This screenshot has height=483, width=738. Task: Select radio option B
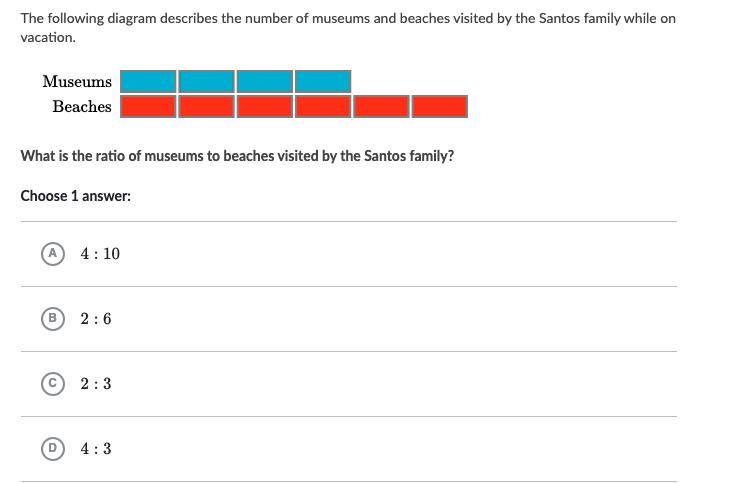click(x=53, y=319)
